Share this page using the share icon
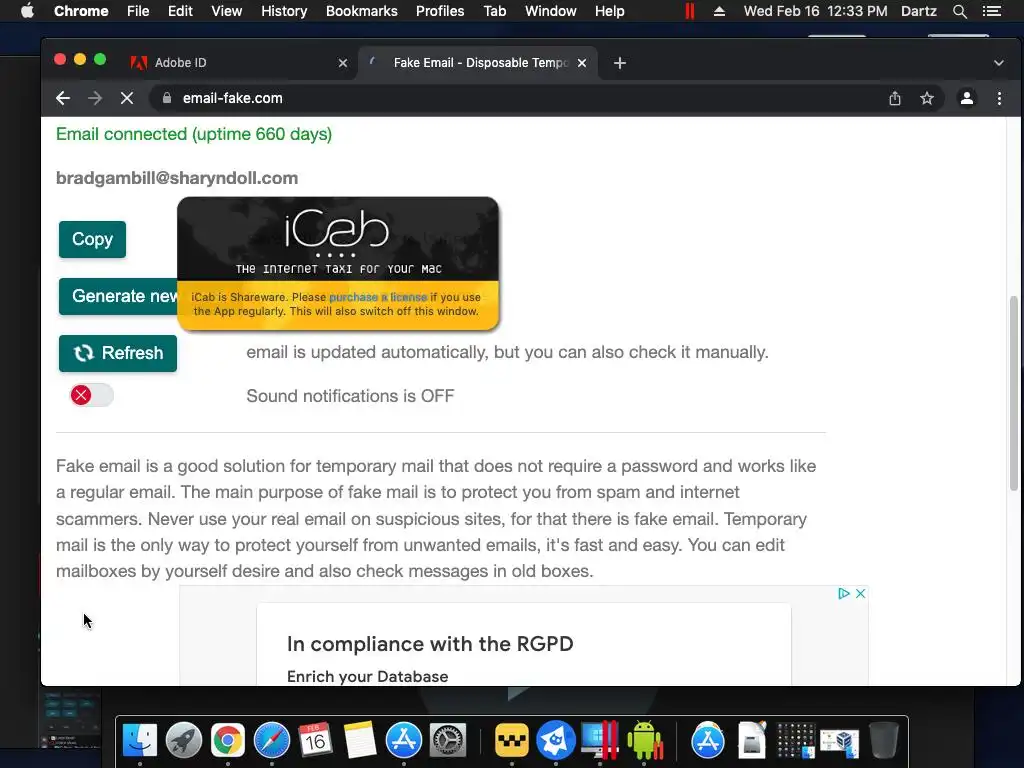 [x=895, y=98]
